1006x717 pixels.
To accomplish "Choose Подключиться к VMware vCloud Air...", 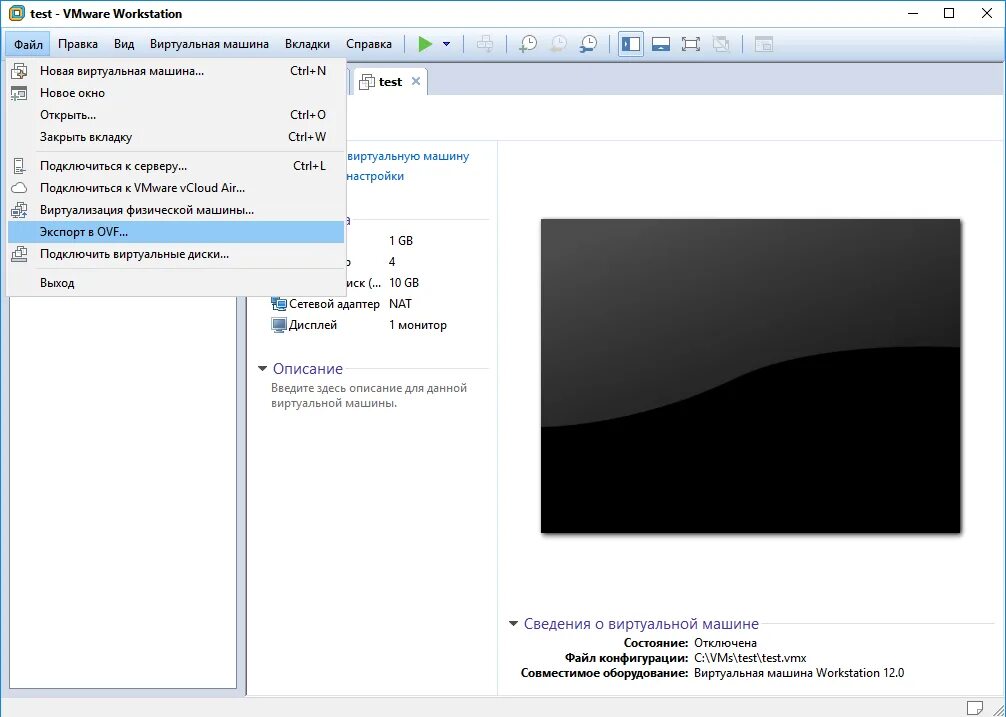I will (176, 188).
